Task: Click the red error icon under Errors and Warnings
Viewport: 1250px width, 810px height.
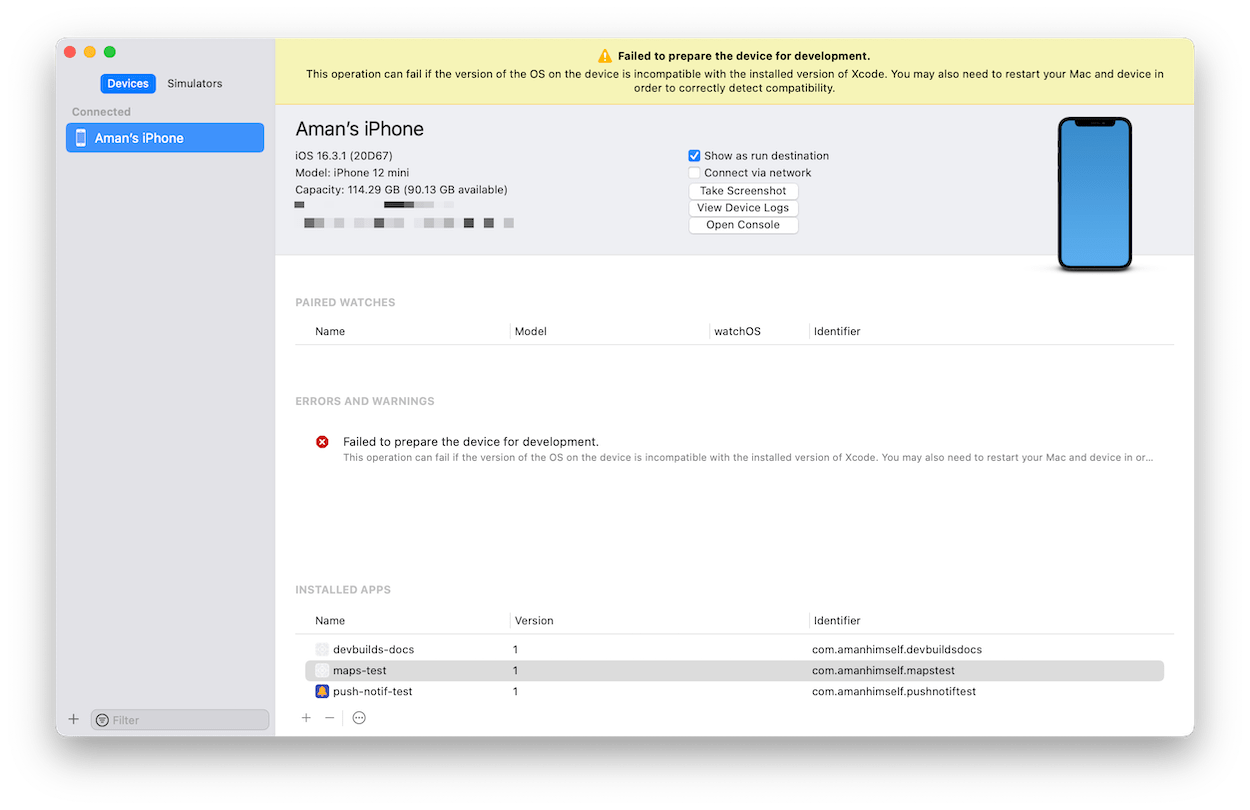Action: tap(321, 441)
